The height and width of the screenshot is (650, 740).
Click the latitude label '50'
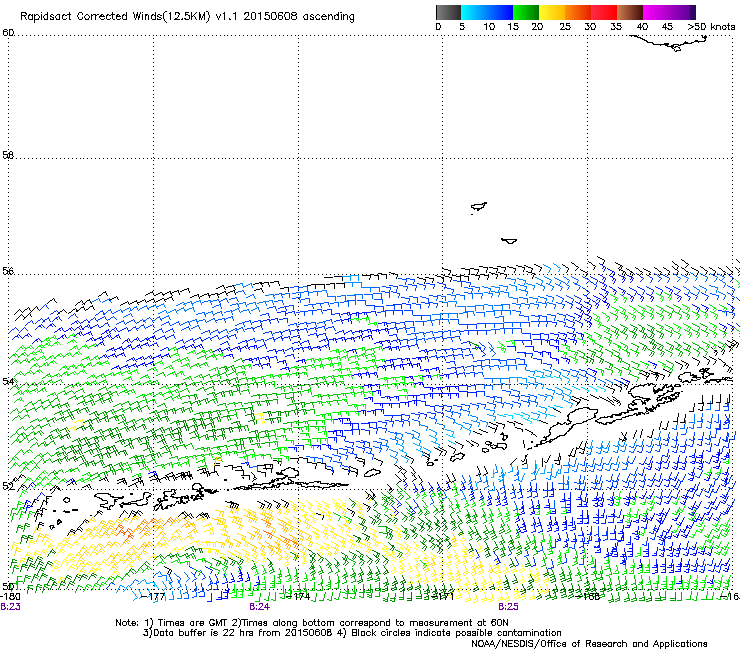[8, 586]
